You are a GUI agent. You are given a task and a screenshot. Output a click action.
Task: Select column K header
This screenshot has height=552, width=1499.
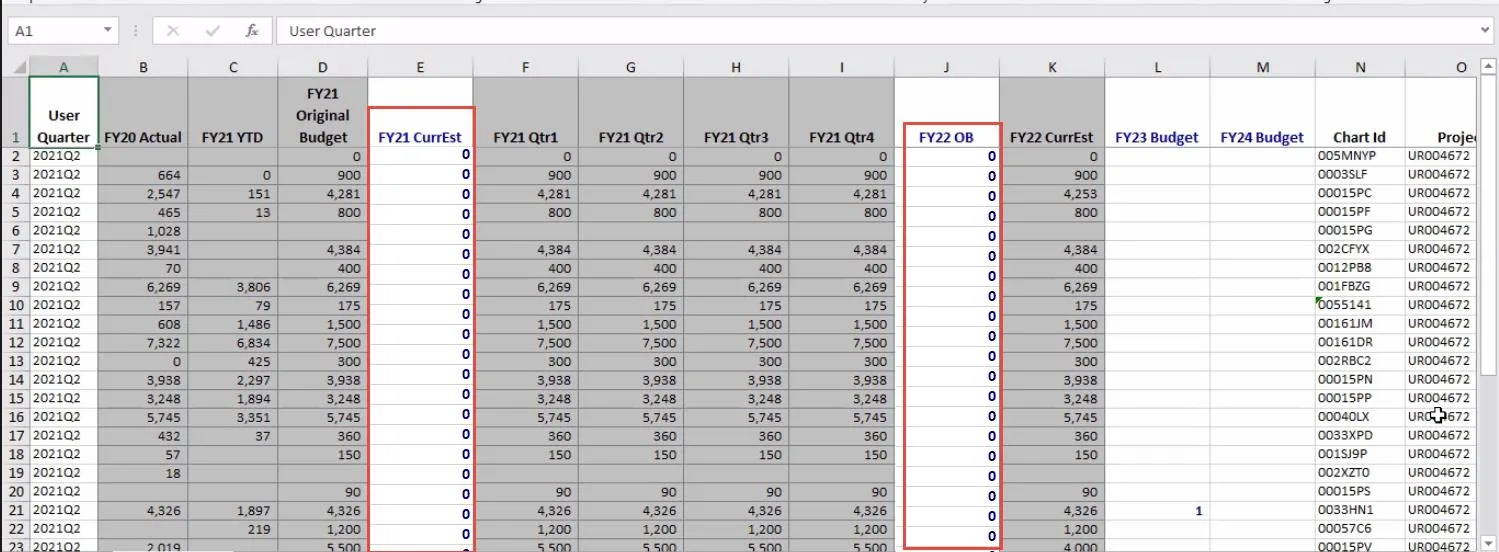tap(1052, 67)
